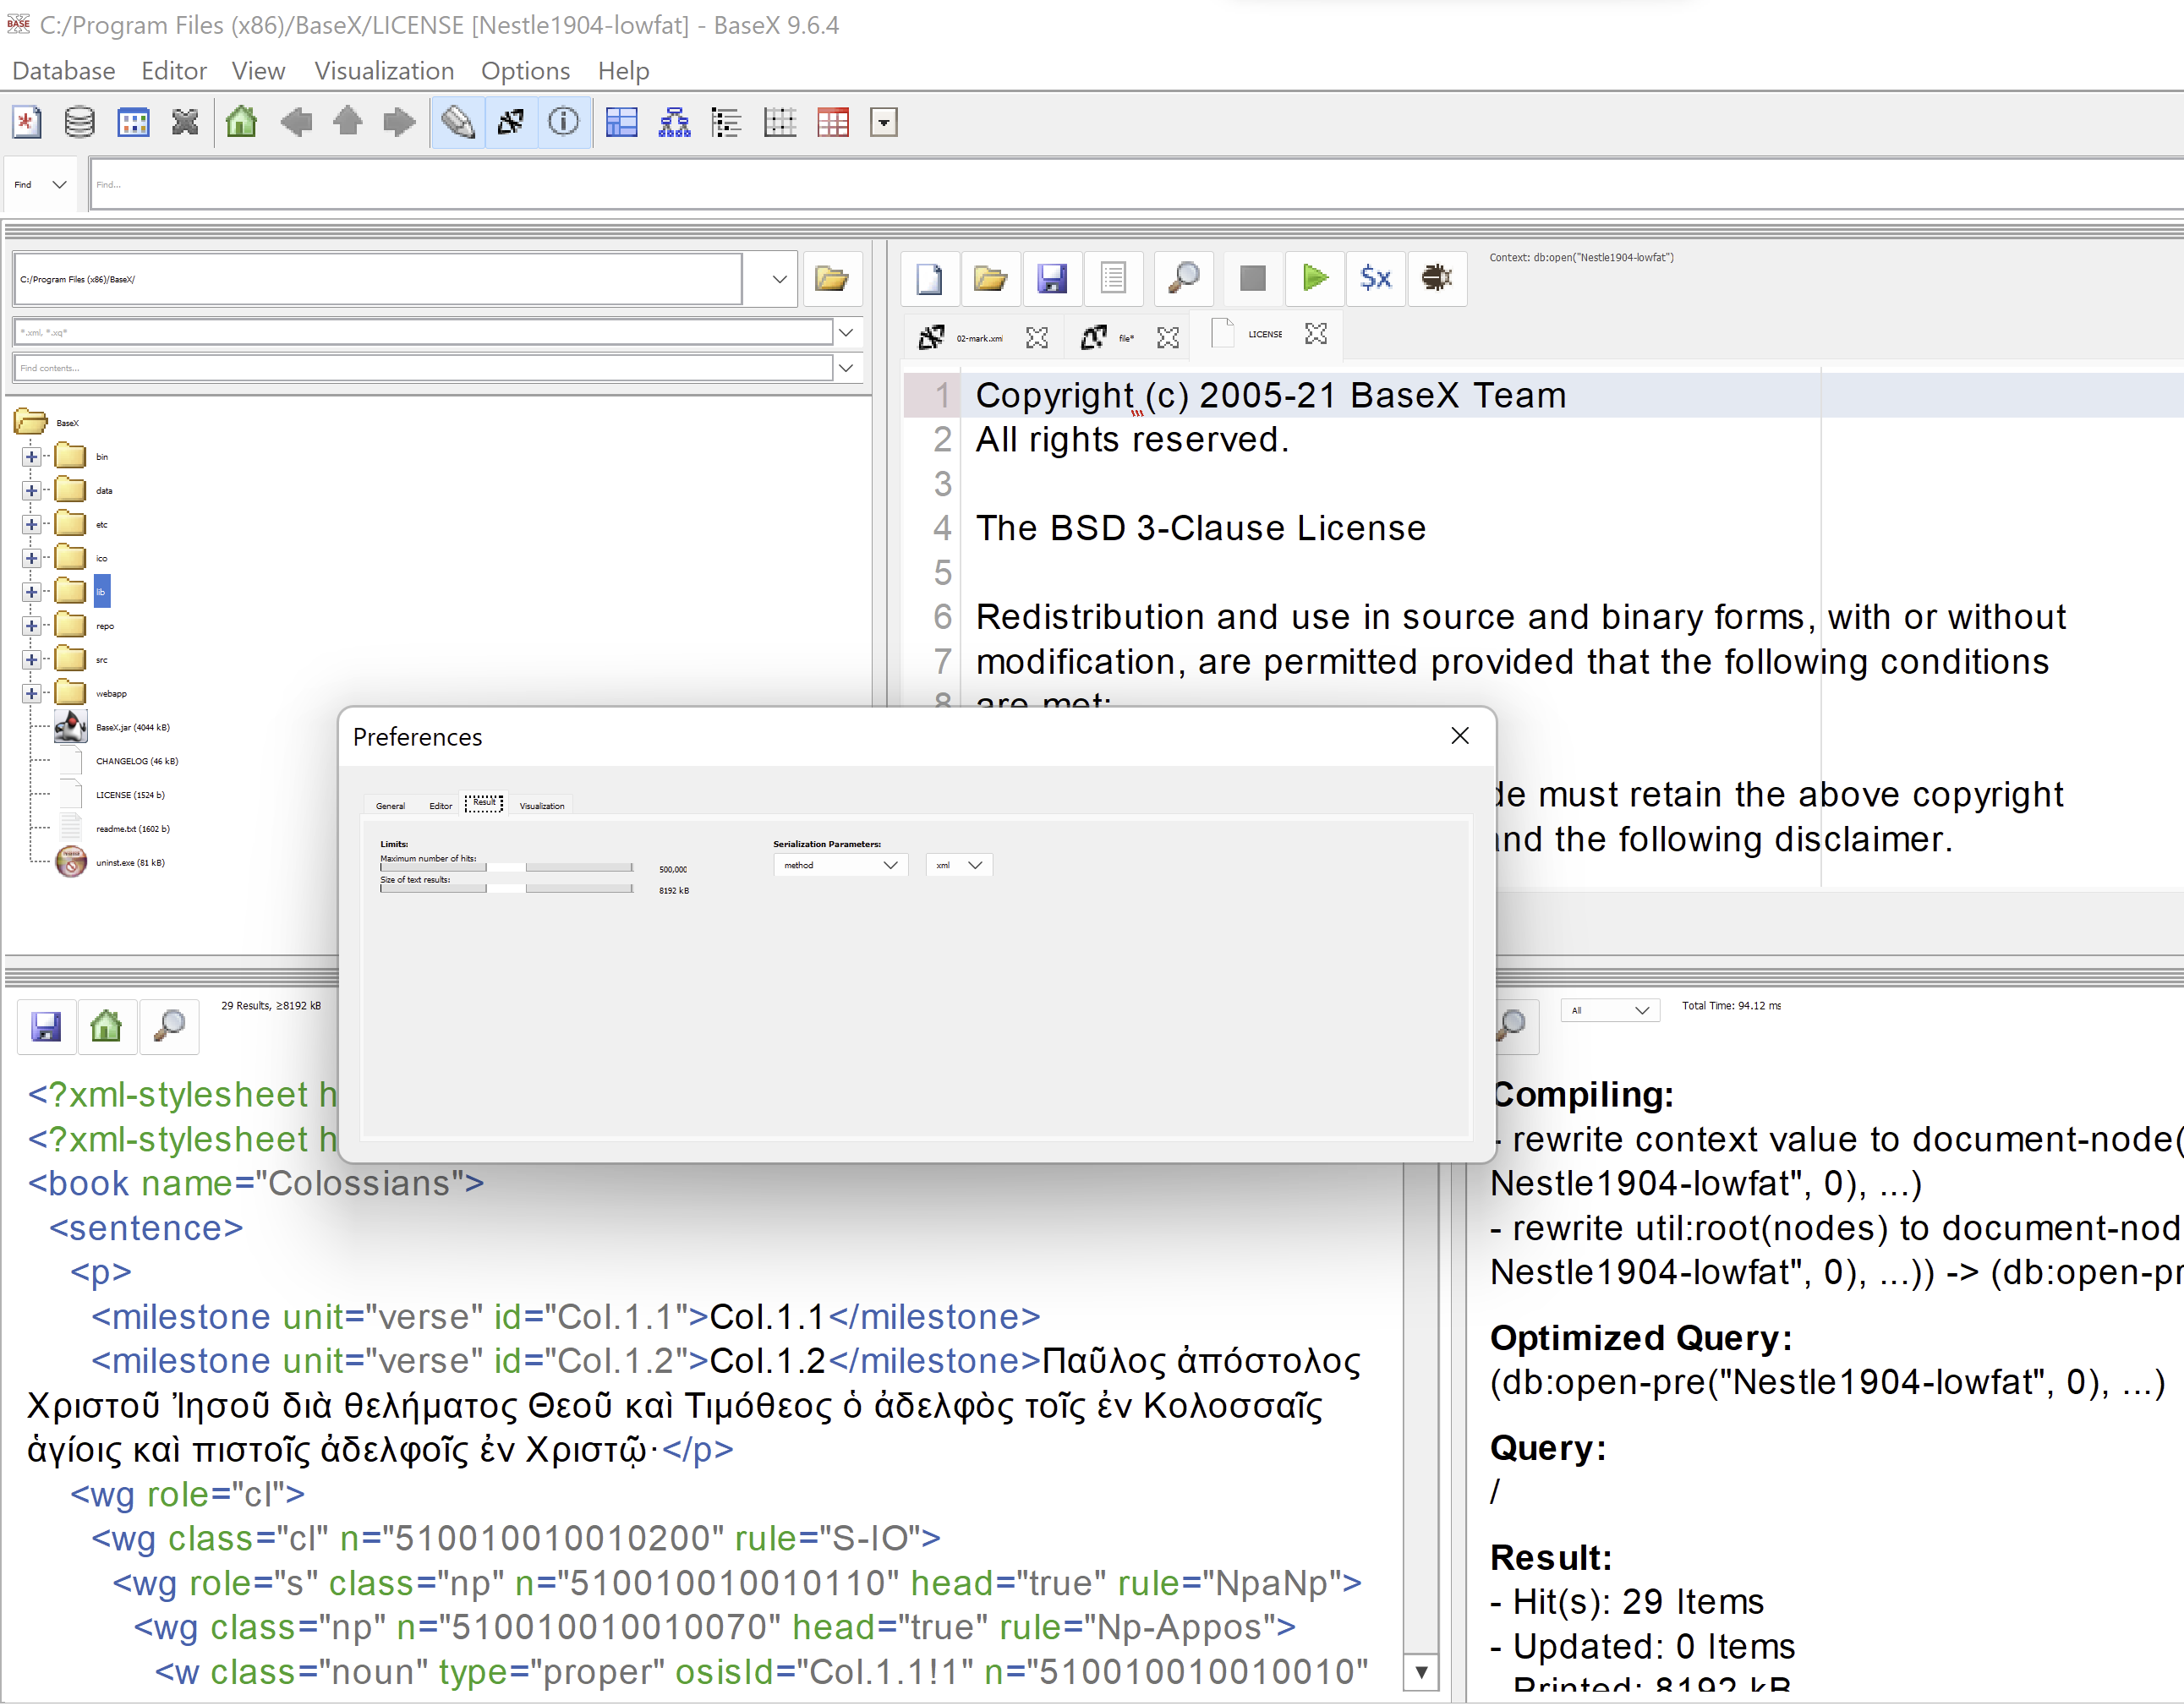Viewport: 2184px width, 1706px height.
Task: Open the Visualization tab in Preferences
Action: click(x=542, y=806)
